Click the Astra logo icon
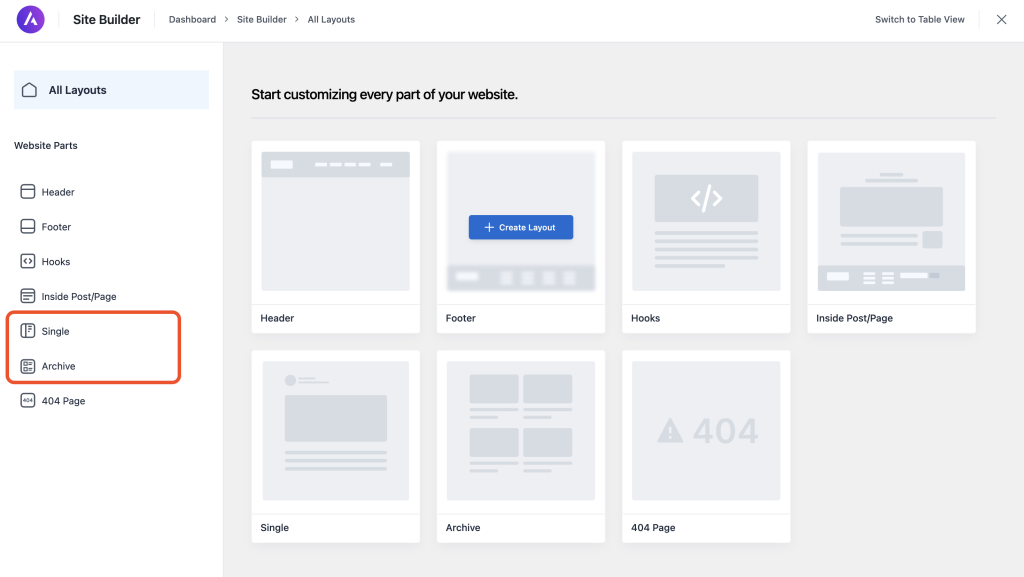Viewport: 1024px width, 577px height. [x=31, y=20]
